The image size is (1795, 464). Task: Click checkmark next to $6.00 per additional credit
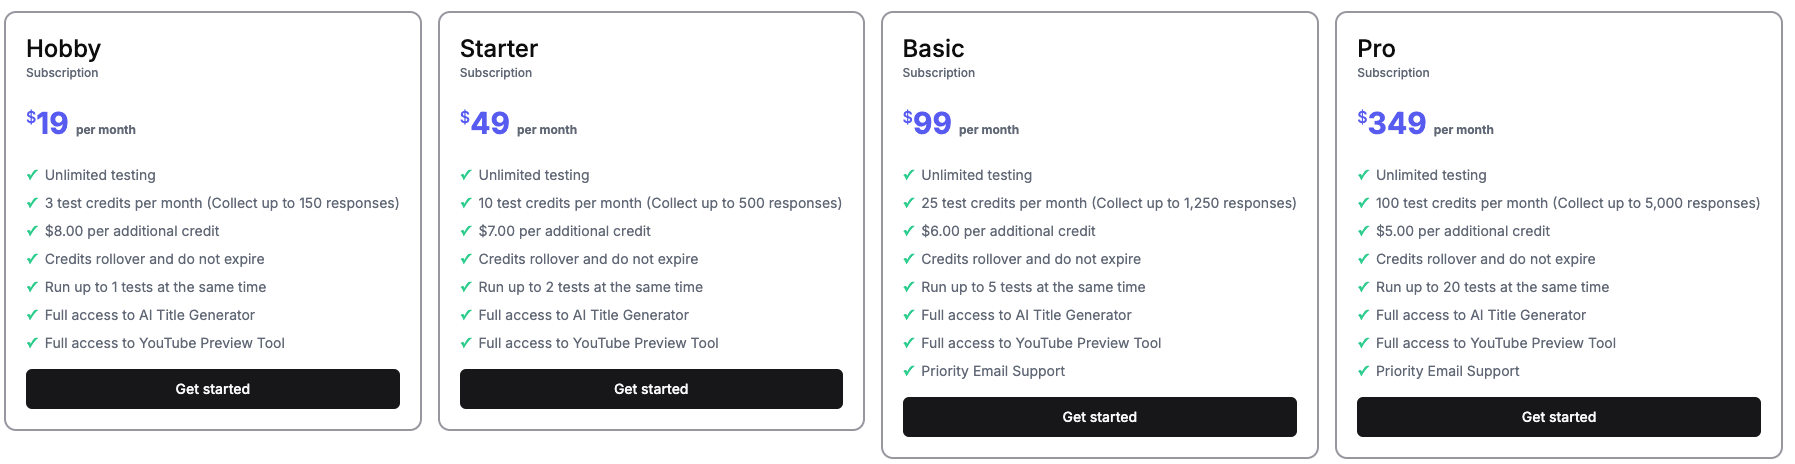pyautogui.click(x=909, y=231)
